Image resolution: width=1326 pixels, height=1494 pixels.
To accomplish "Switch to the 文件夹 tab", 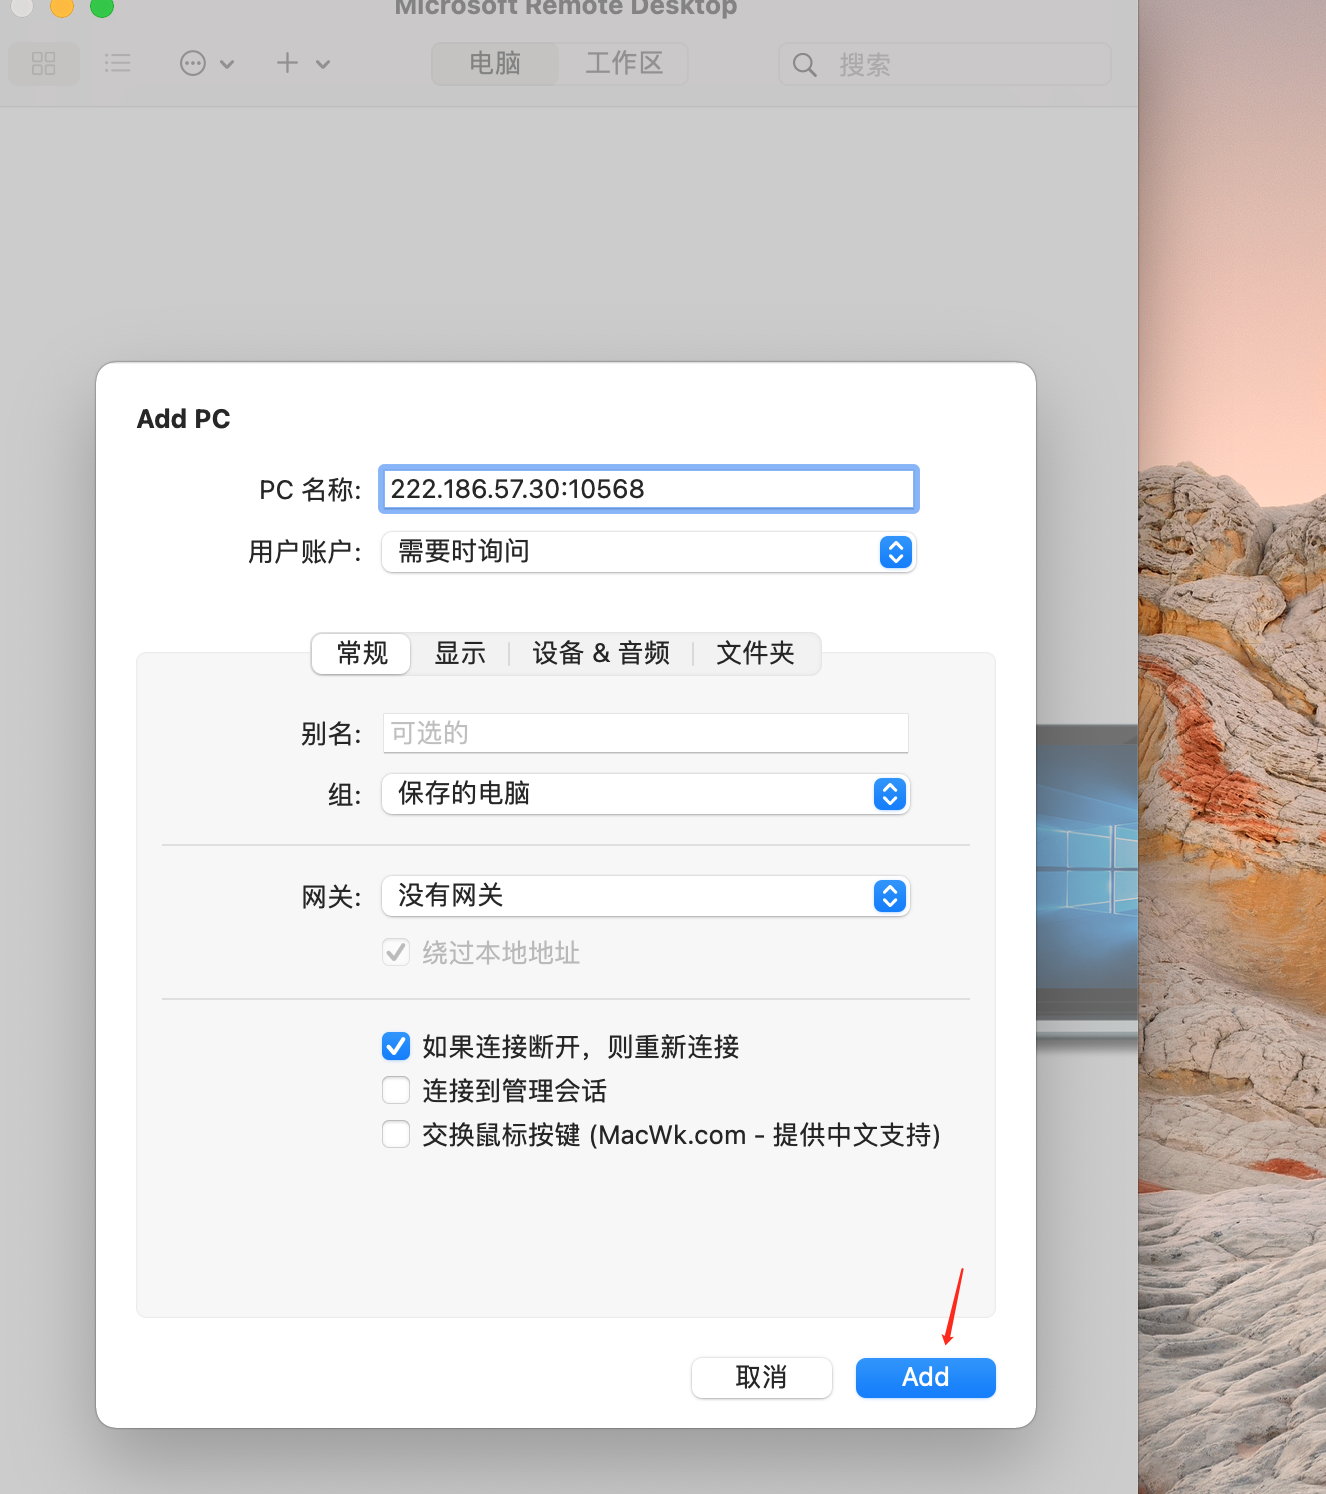I will tap(754, 653).
